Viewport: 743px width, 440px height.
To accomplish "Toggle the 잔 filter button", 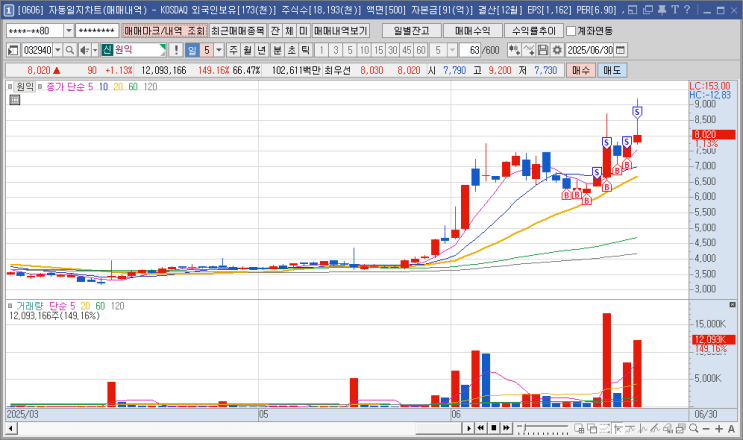I will pyautogui.click(x=275, y=31).
